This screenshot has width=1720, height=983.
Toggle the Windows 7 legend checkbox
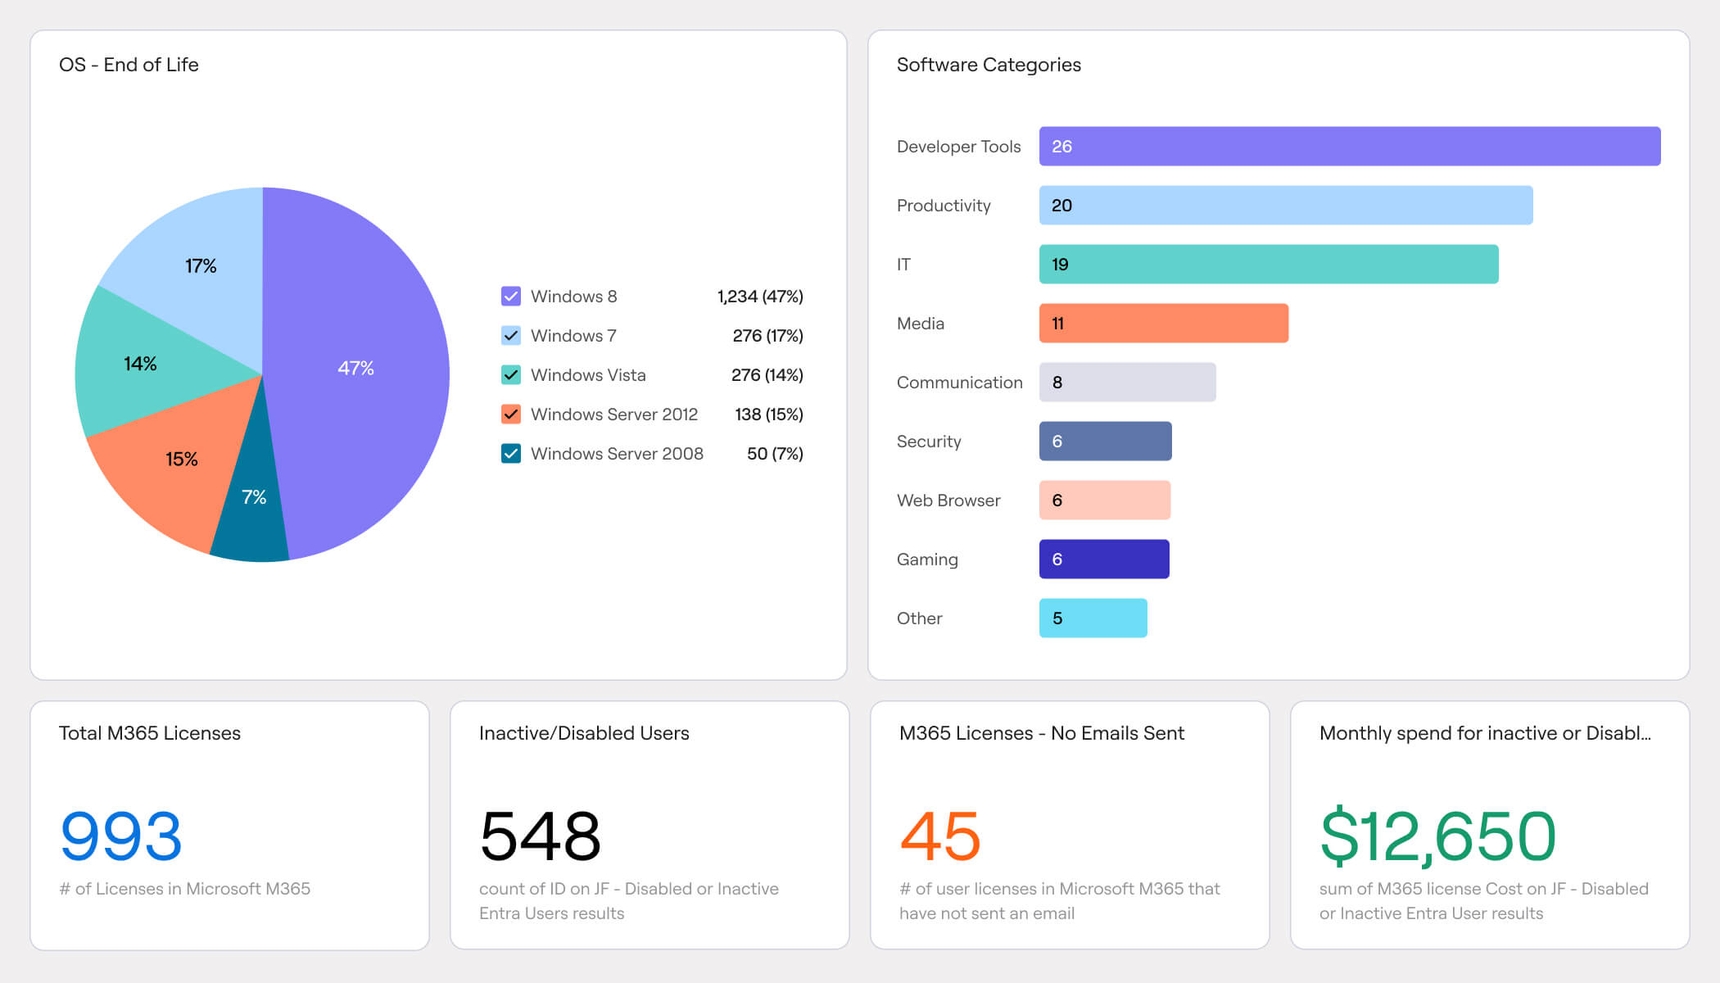(511, 335)
